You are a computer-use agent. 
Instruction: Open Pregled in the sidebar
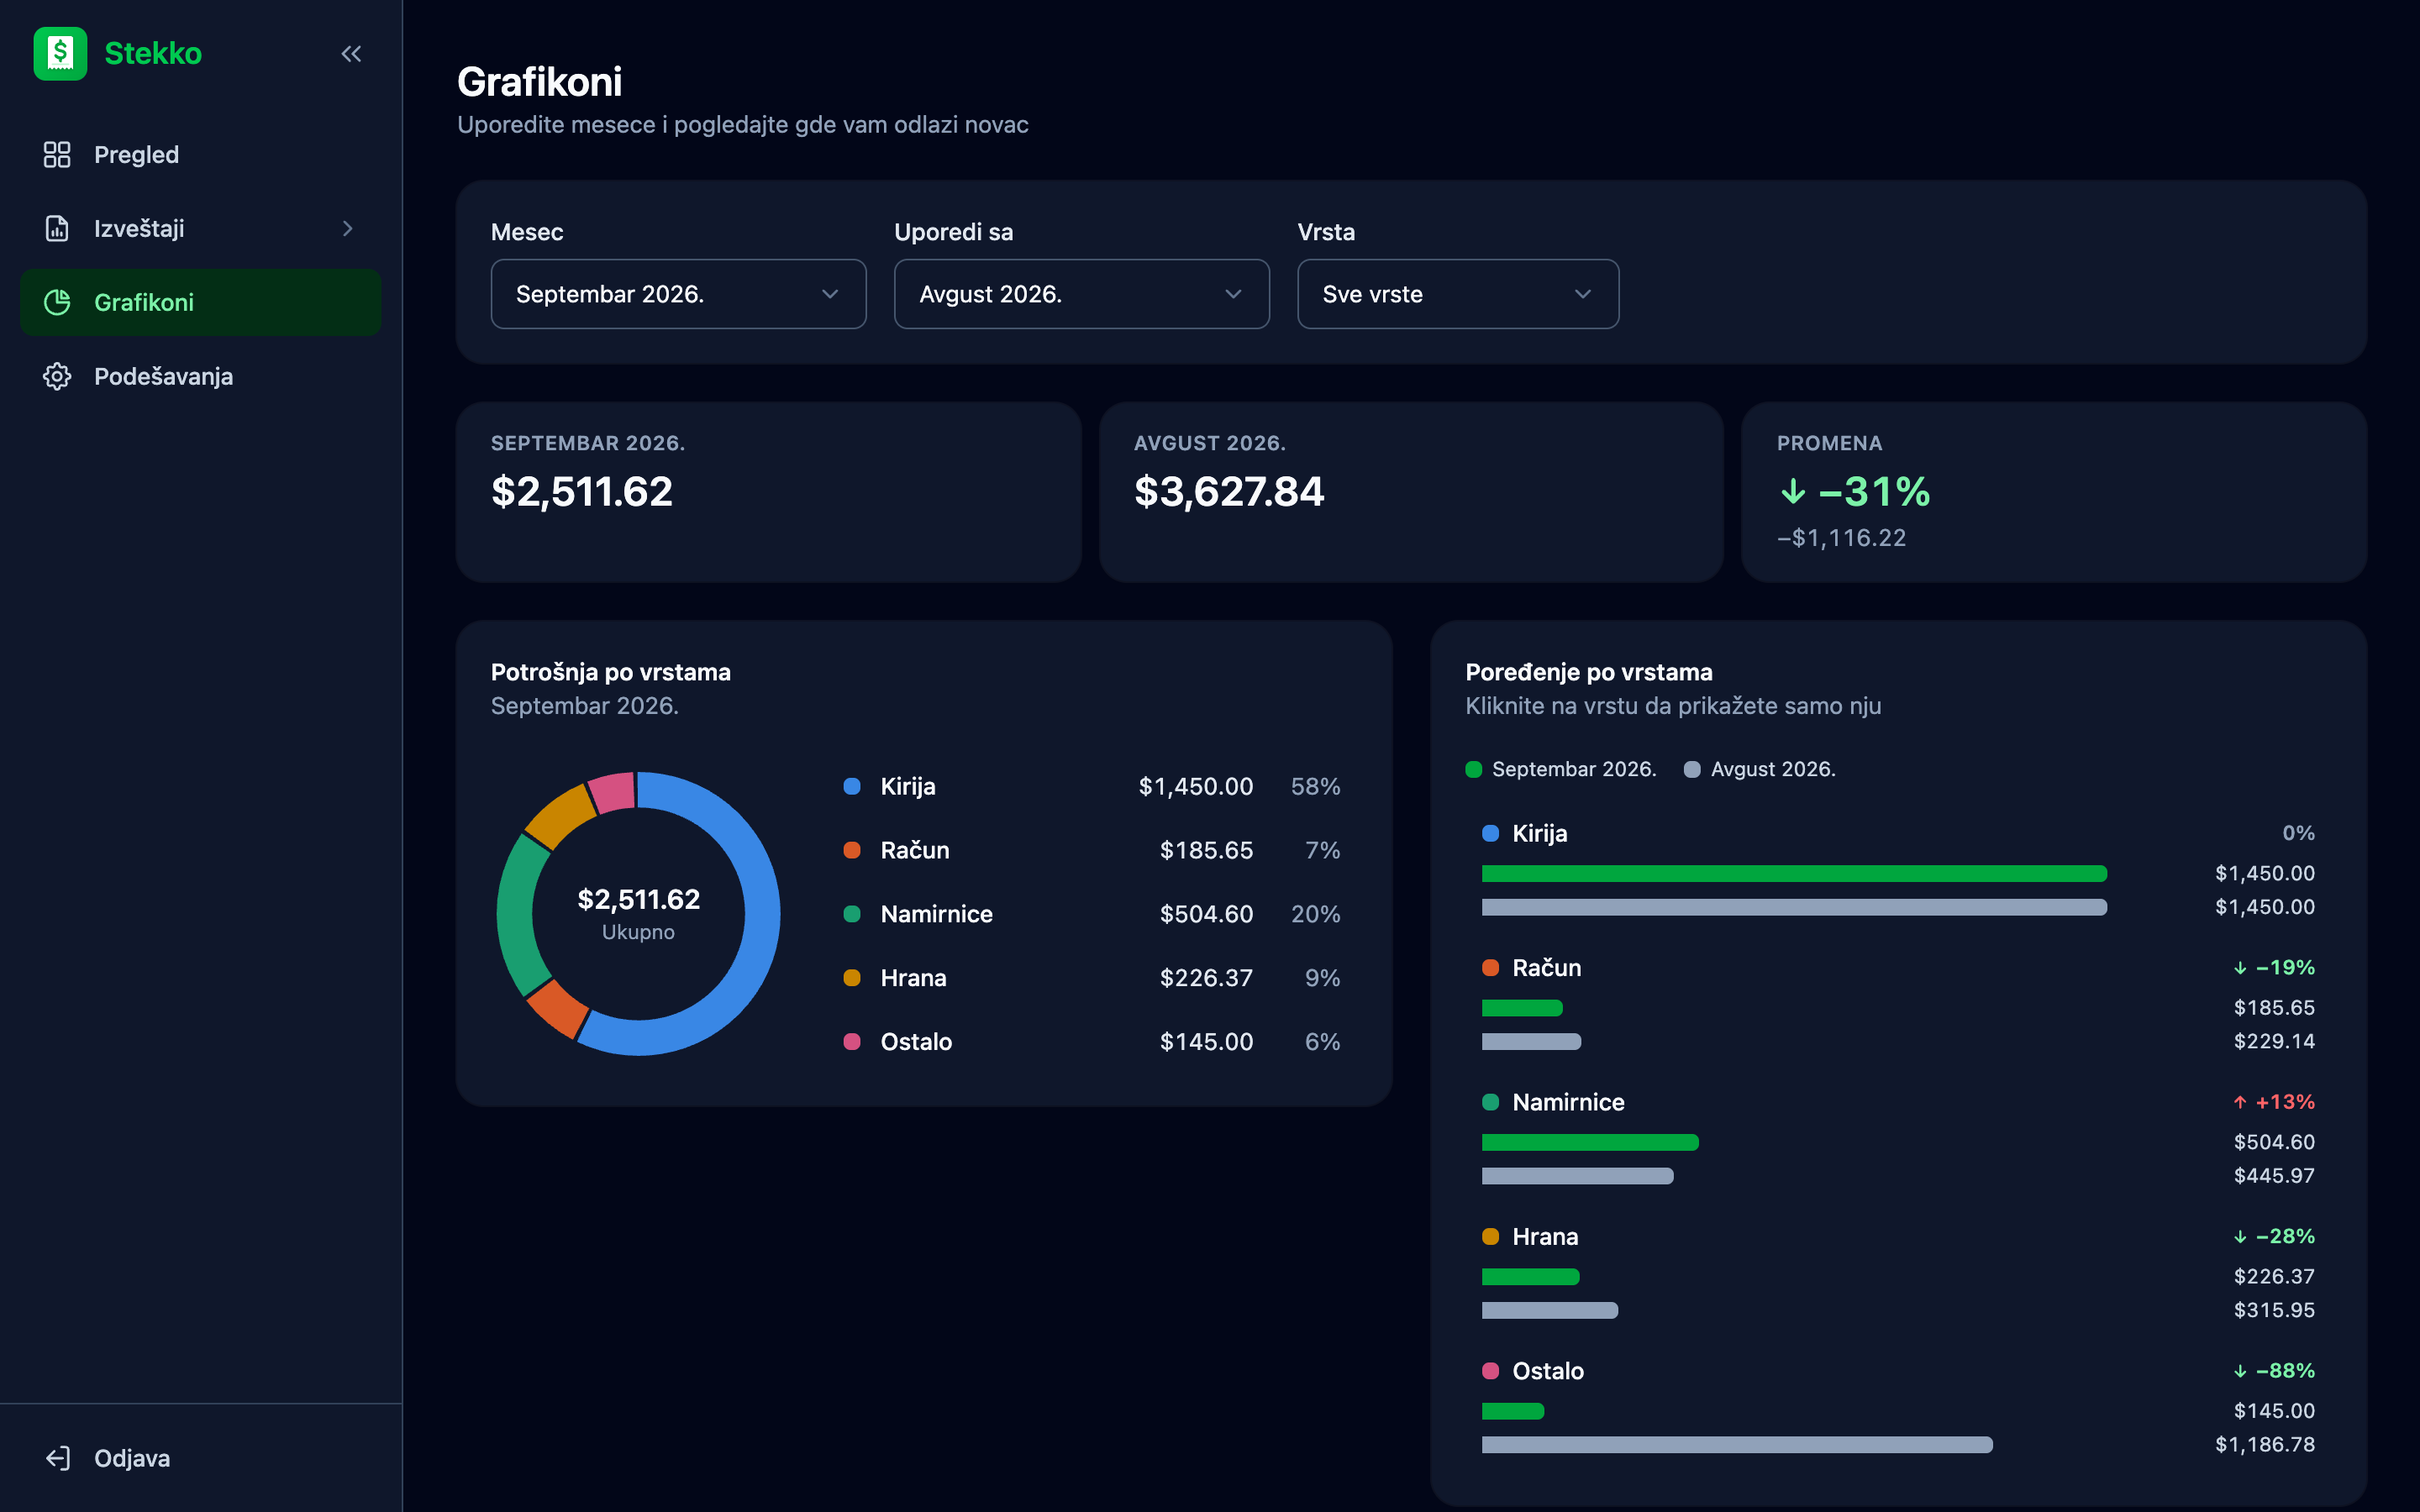click(x=200, y=154)
